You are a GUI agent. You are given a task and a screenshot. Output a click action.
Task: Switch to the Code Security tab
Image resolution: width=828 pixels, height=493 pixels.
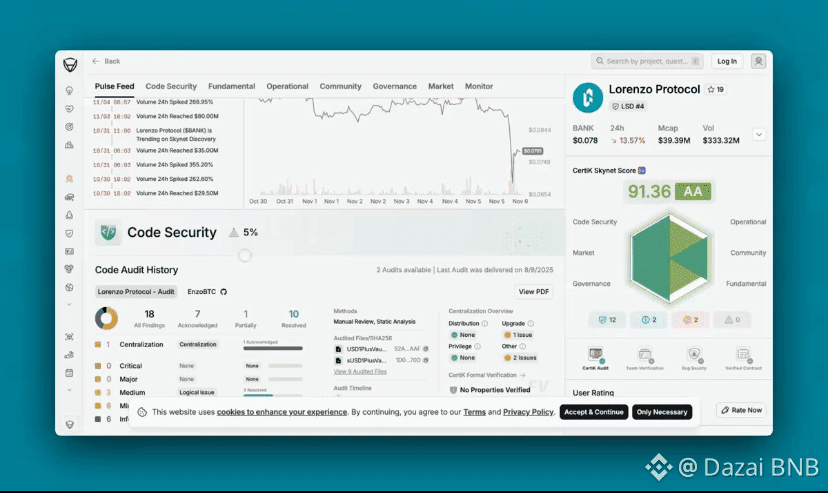tap(171, 86)
